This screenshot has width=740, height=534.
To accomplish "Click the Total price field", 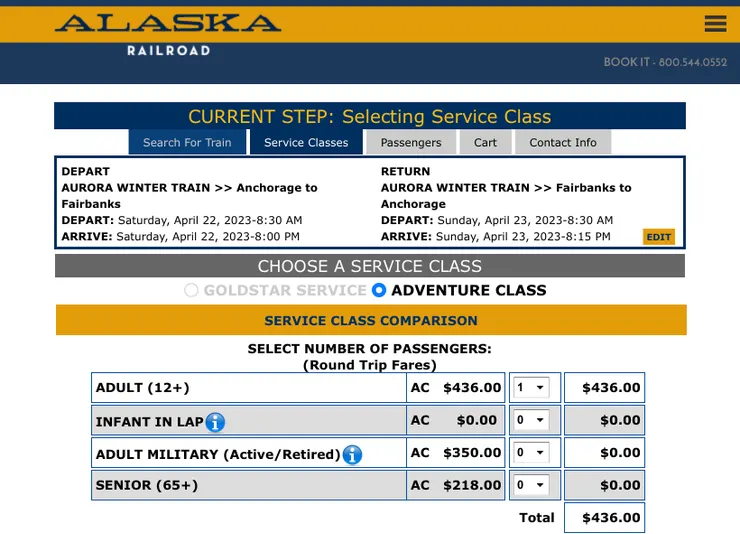I will click(x=605, y=518).
